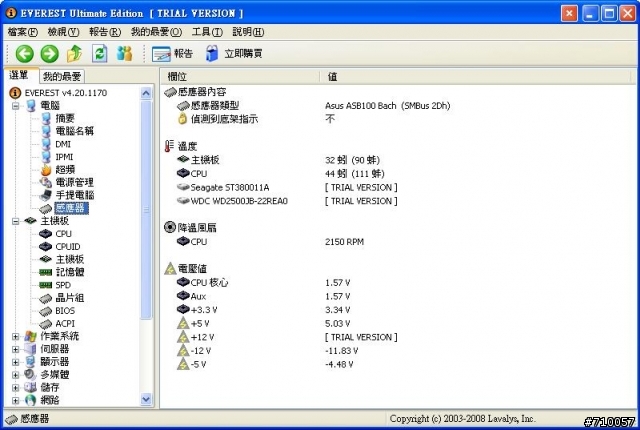The image size is (640, 430).
Task: Select the 2150 RPM fan value
Action: click(344, 242)
